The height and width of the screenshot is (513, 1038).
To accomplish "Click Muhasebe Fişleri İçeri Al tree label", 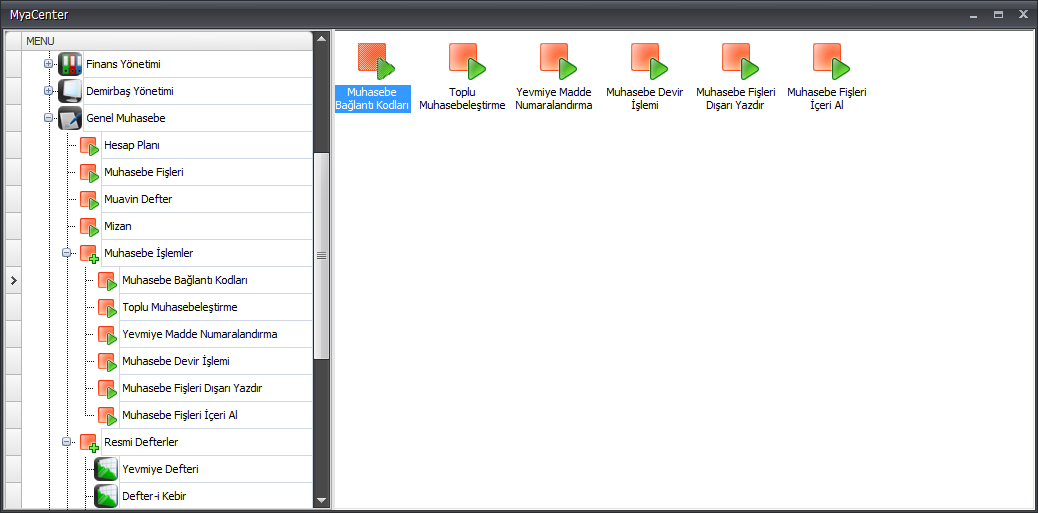I will point(179,415).
